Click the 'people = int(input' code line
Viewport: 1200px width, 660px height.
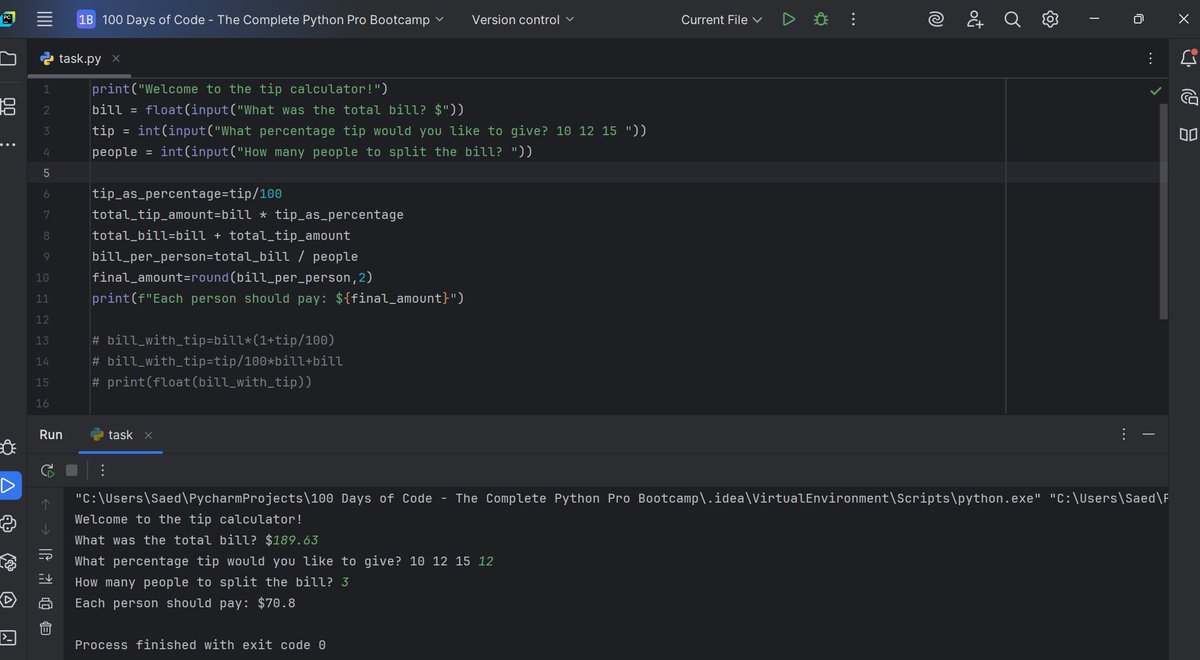coord(312,152)
